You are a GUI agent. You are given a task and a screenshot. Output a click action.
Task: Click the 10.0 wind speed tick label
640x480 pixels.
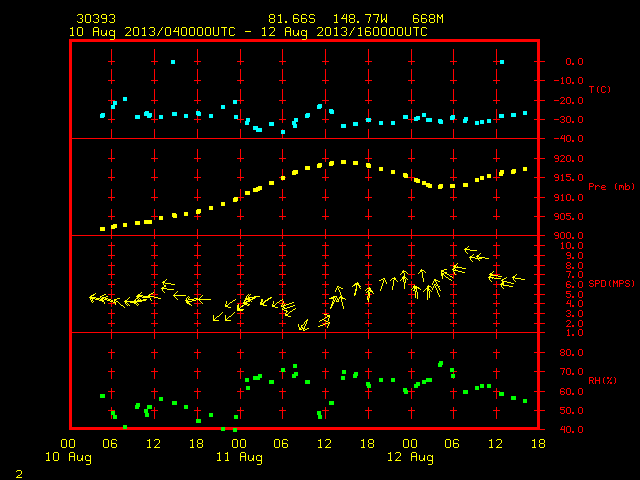tap(571, 246)
